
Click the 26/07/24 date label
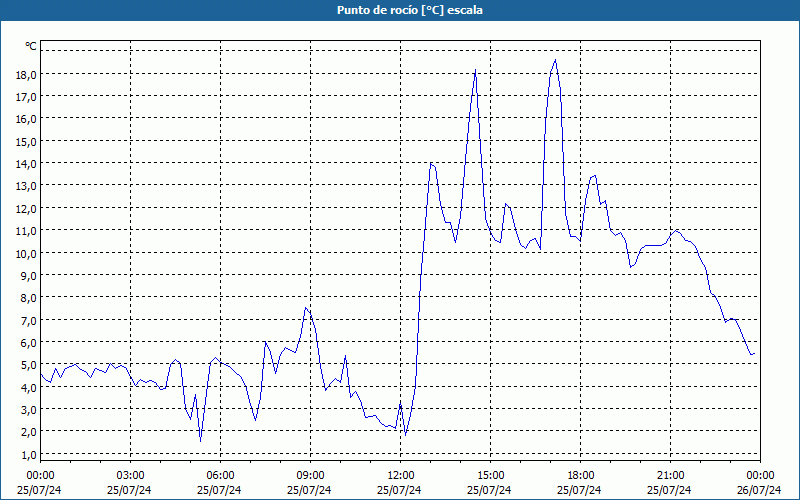(759, 490)
